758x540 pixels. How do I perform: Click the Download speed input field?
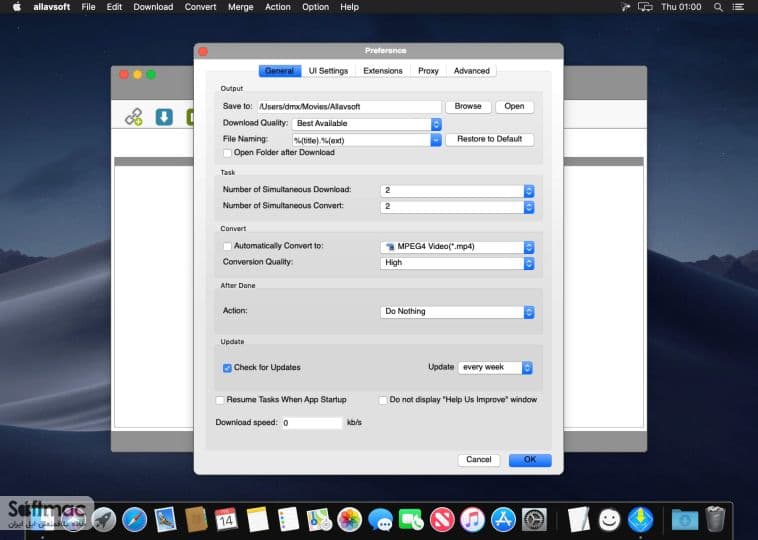coord(312,423)
